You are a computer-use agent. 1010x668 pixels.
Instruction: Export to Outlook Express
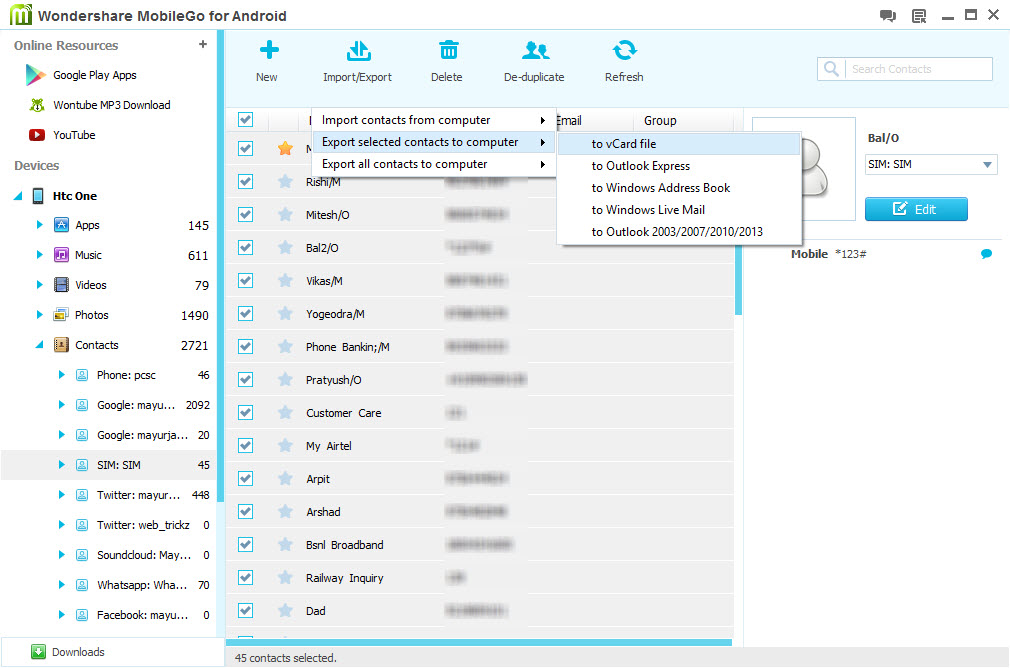(679, 166)
